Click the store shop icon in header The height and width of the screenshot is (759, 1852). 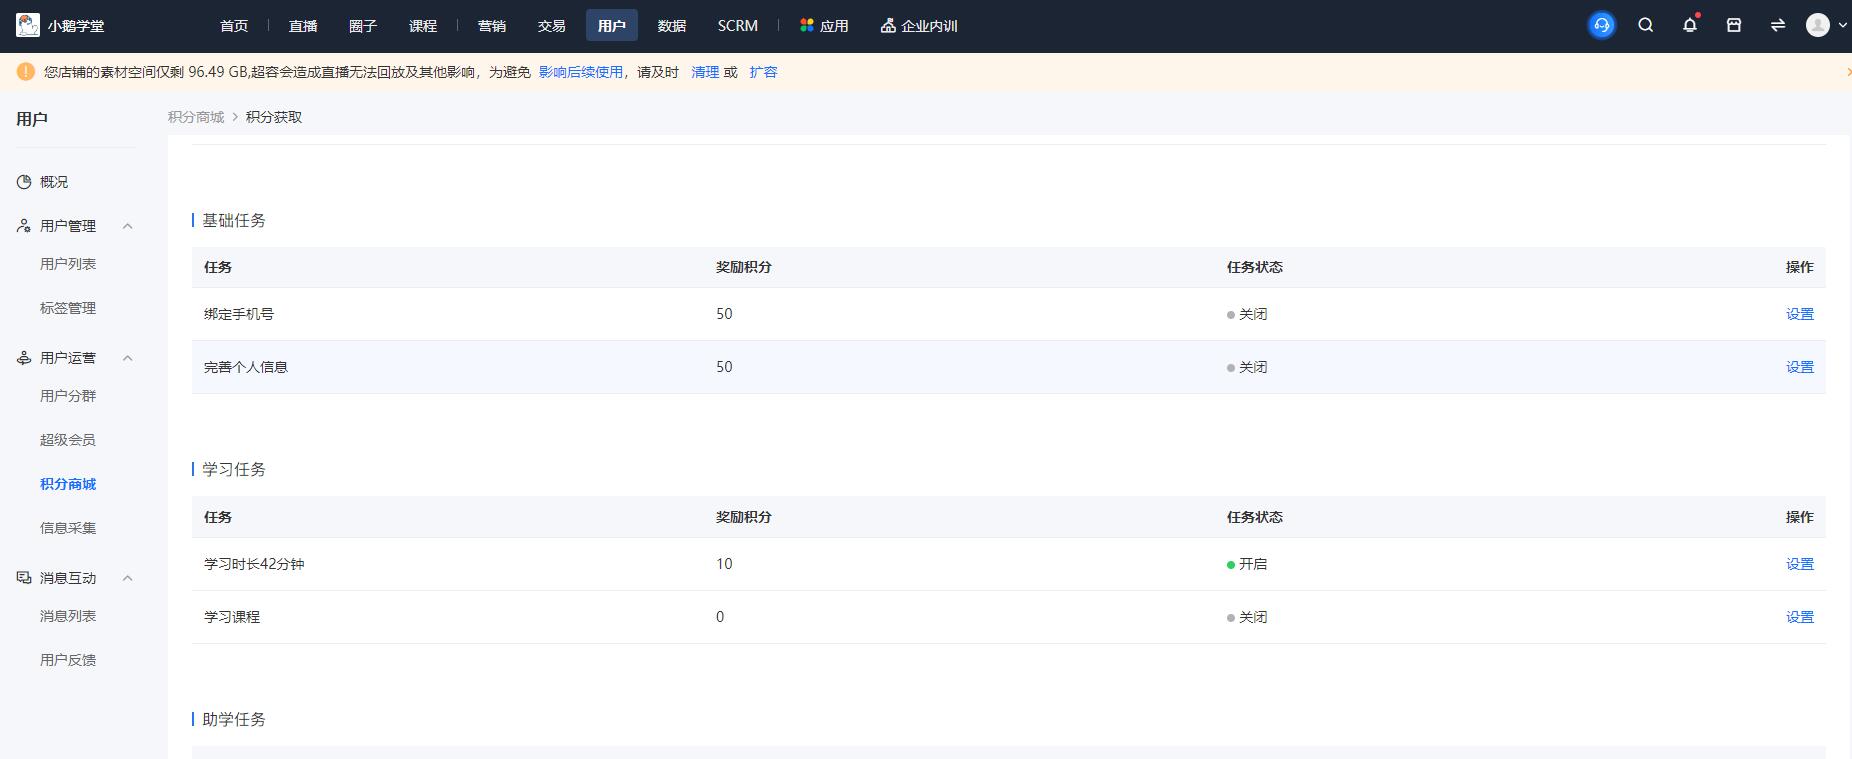click(x=1733, y=26)
